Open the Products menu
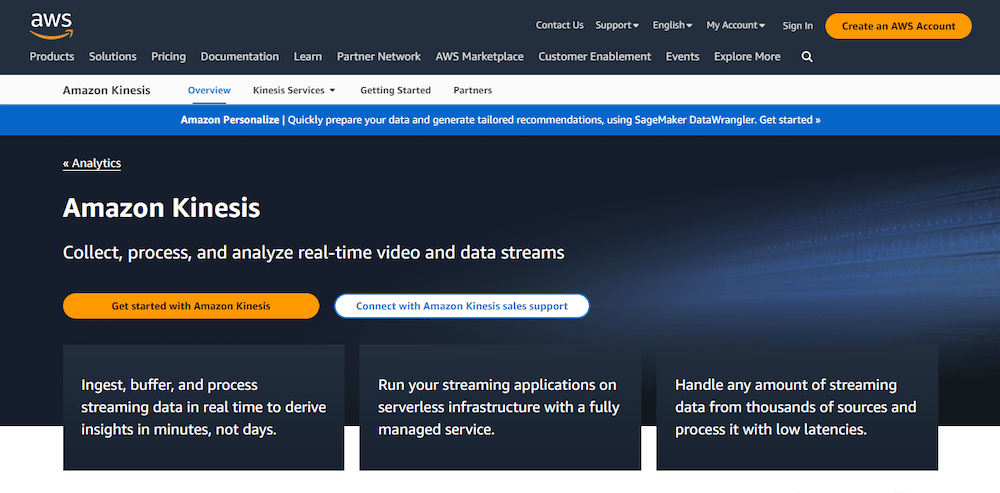 coord(52,57)
